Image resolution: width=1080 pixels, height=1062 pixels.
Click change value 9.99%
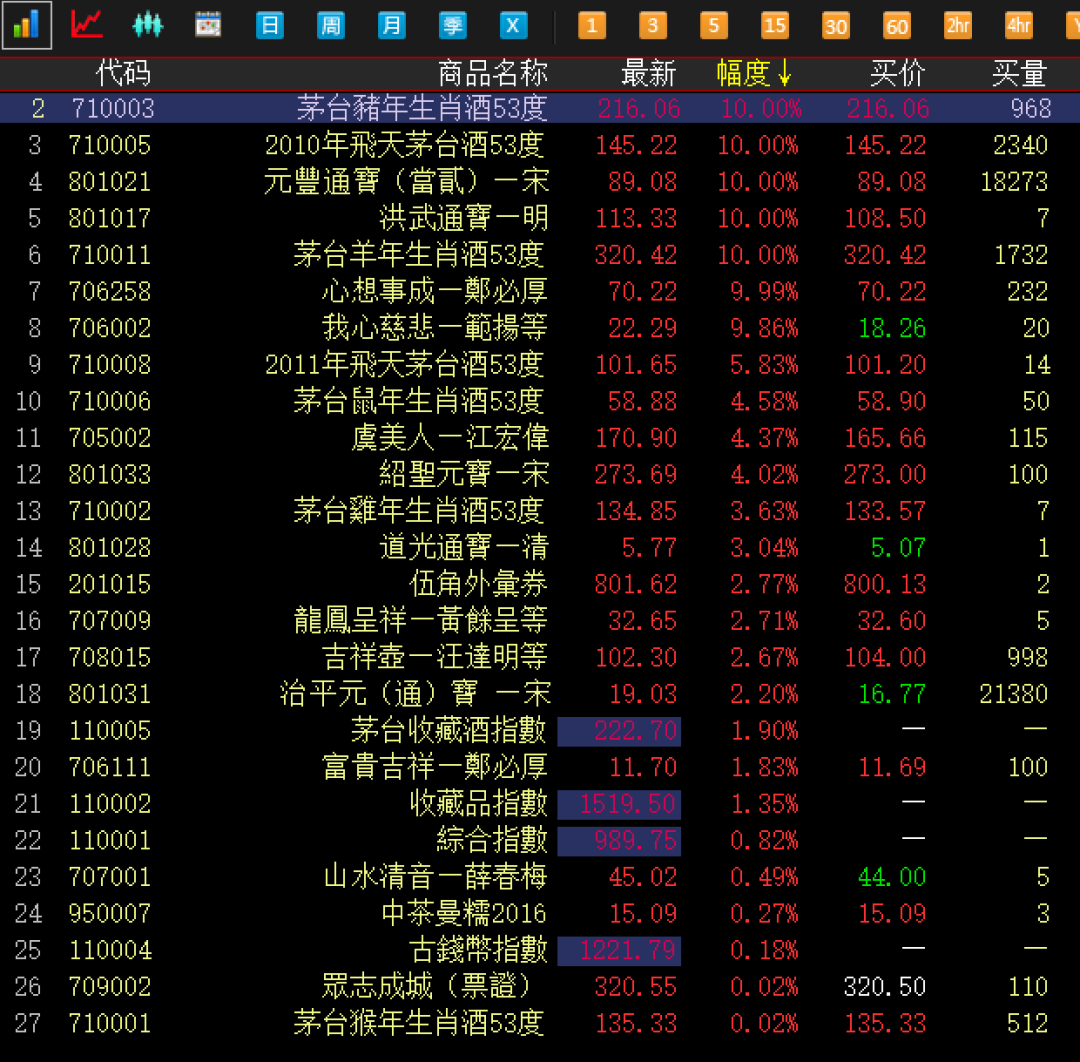tap(764, 291)
